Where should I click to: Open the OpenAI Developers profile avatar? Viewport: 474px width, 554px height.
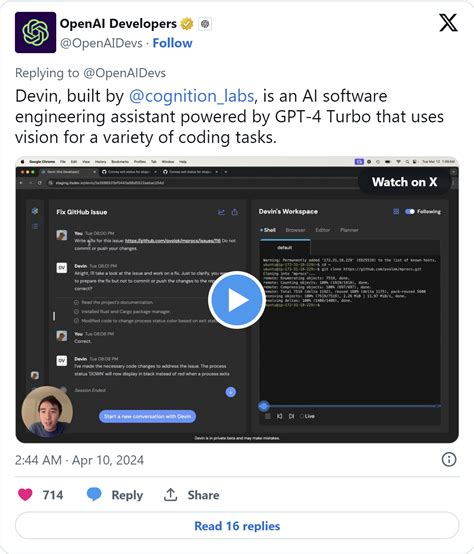point(35,32)
